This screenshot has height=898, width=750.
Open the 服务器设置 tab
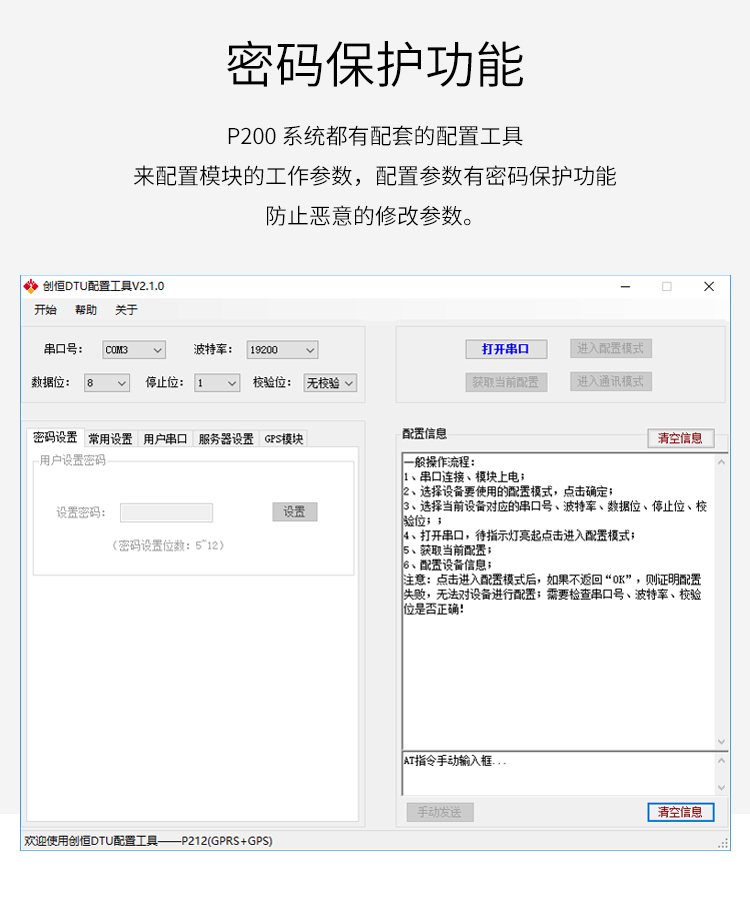226,438
